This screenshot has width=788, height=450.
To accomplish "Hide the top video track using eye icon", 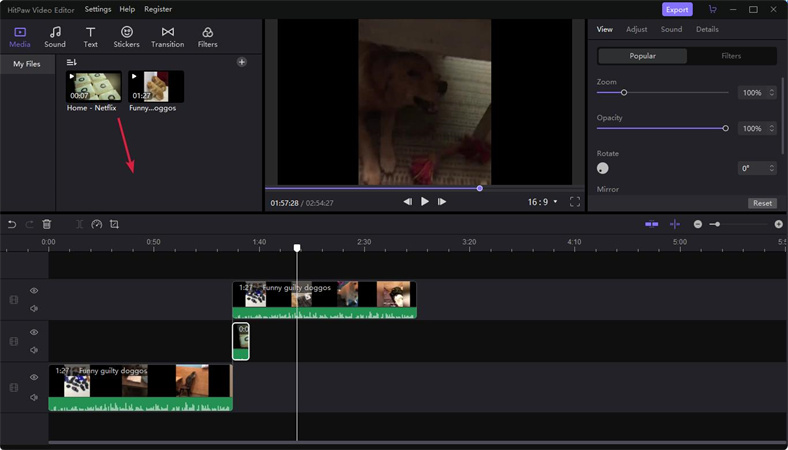I will pyautogui.click(x=34, y=291).
